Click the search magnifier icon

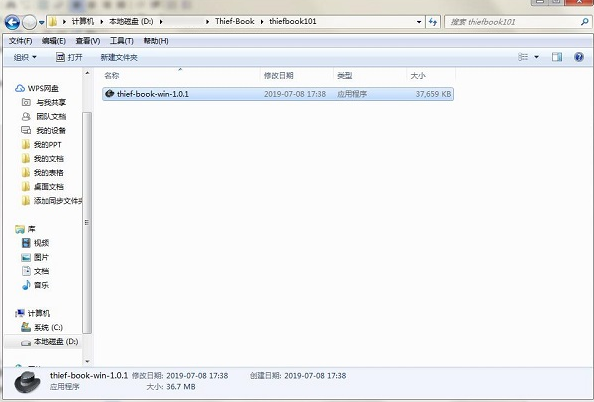coord(585,22)
